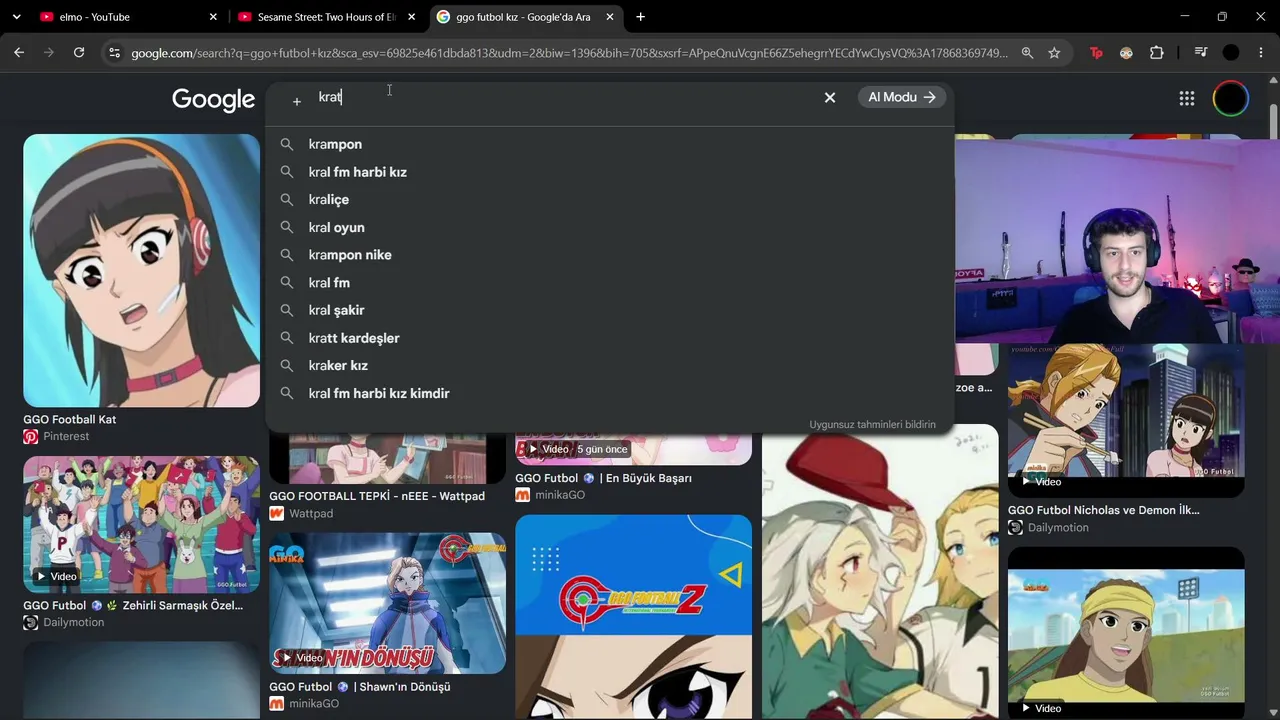Close the elmo - YouTube tab
The height and width of the screenshot is (720, 1280).
click(213, 17)
